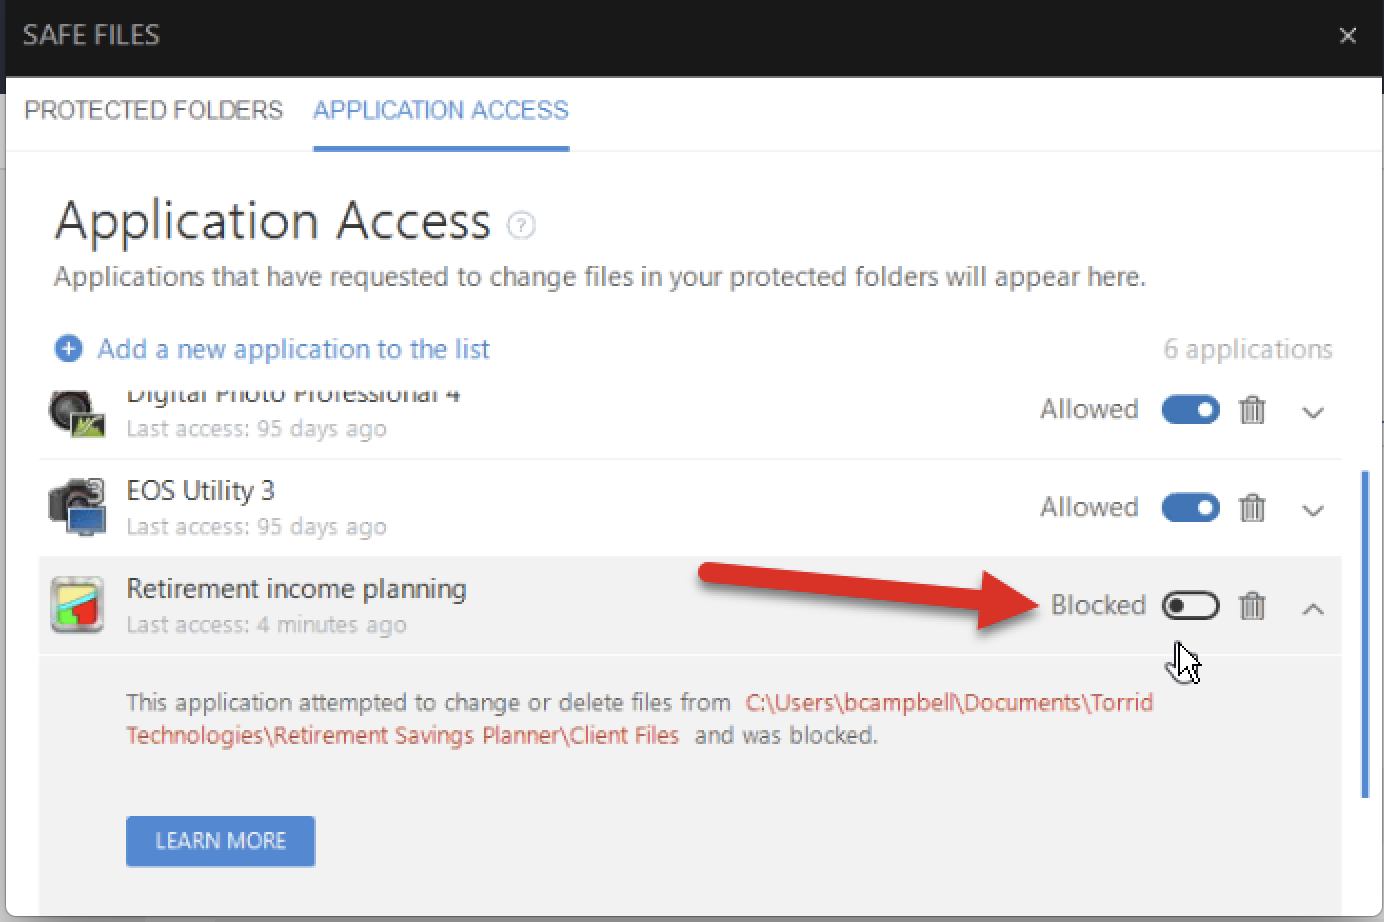Expand details for Digital Photo Professional 4
Viewport: 1384px width, 922px height.
(x=1313, y=412)
